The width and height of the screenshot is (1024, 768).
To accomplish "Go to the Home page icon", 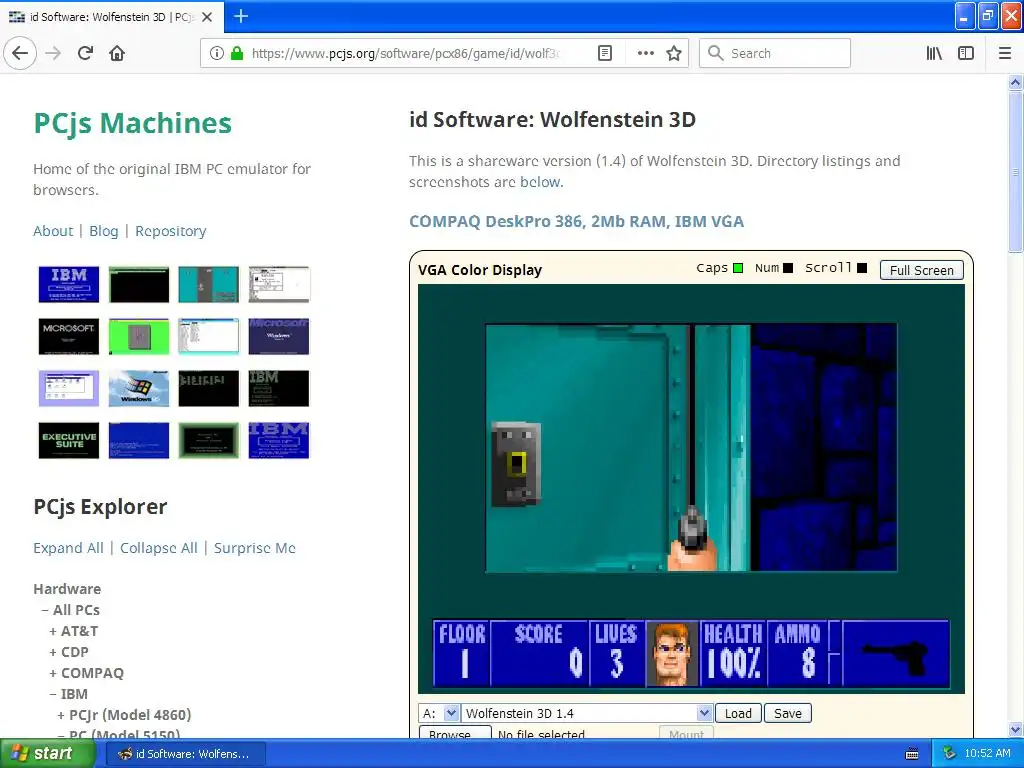I will [x=117, y=53].
